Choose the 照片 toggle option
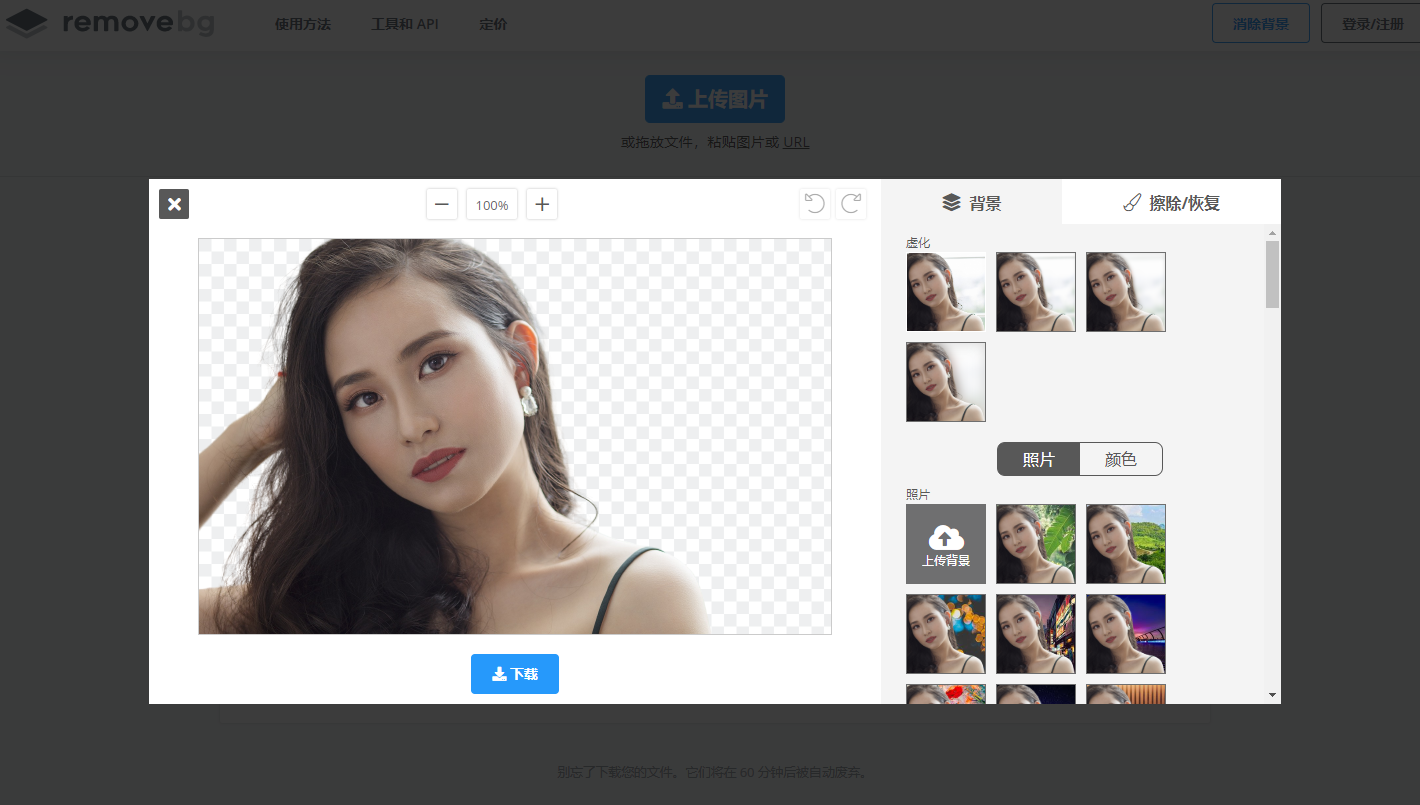Viewport: 1420px width, 805px height. 1039,459
